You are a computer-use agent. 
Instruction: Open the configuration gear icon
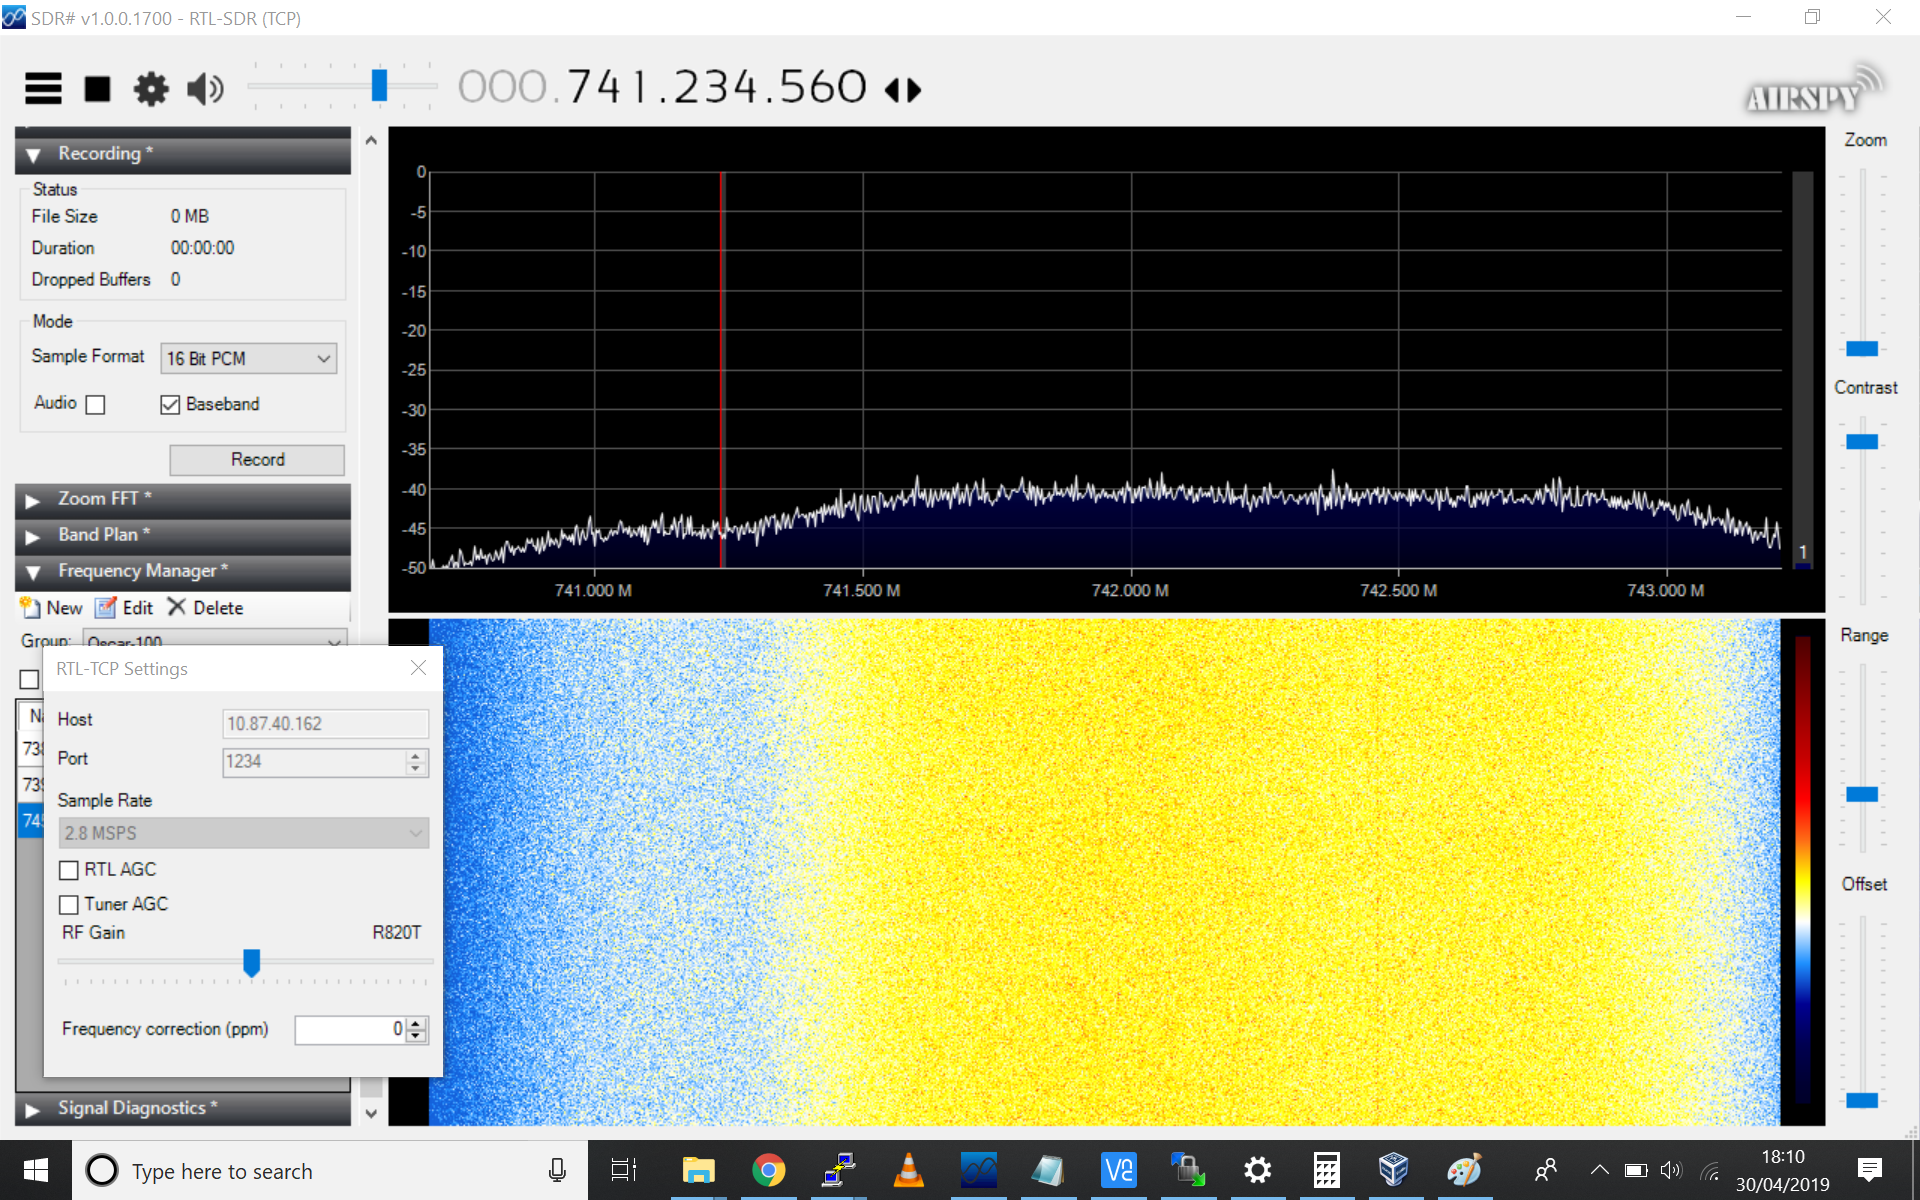pyautogui.click(x=151, y=89)
